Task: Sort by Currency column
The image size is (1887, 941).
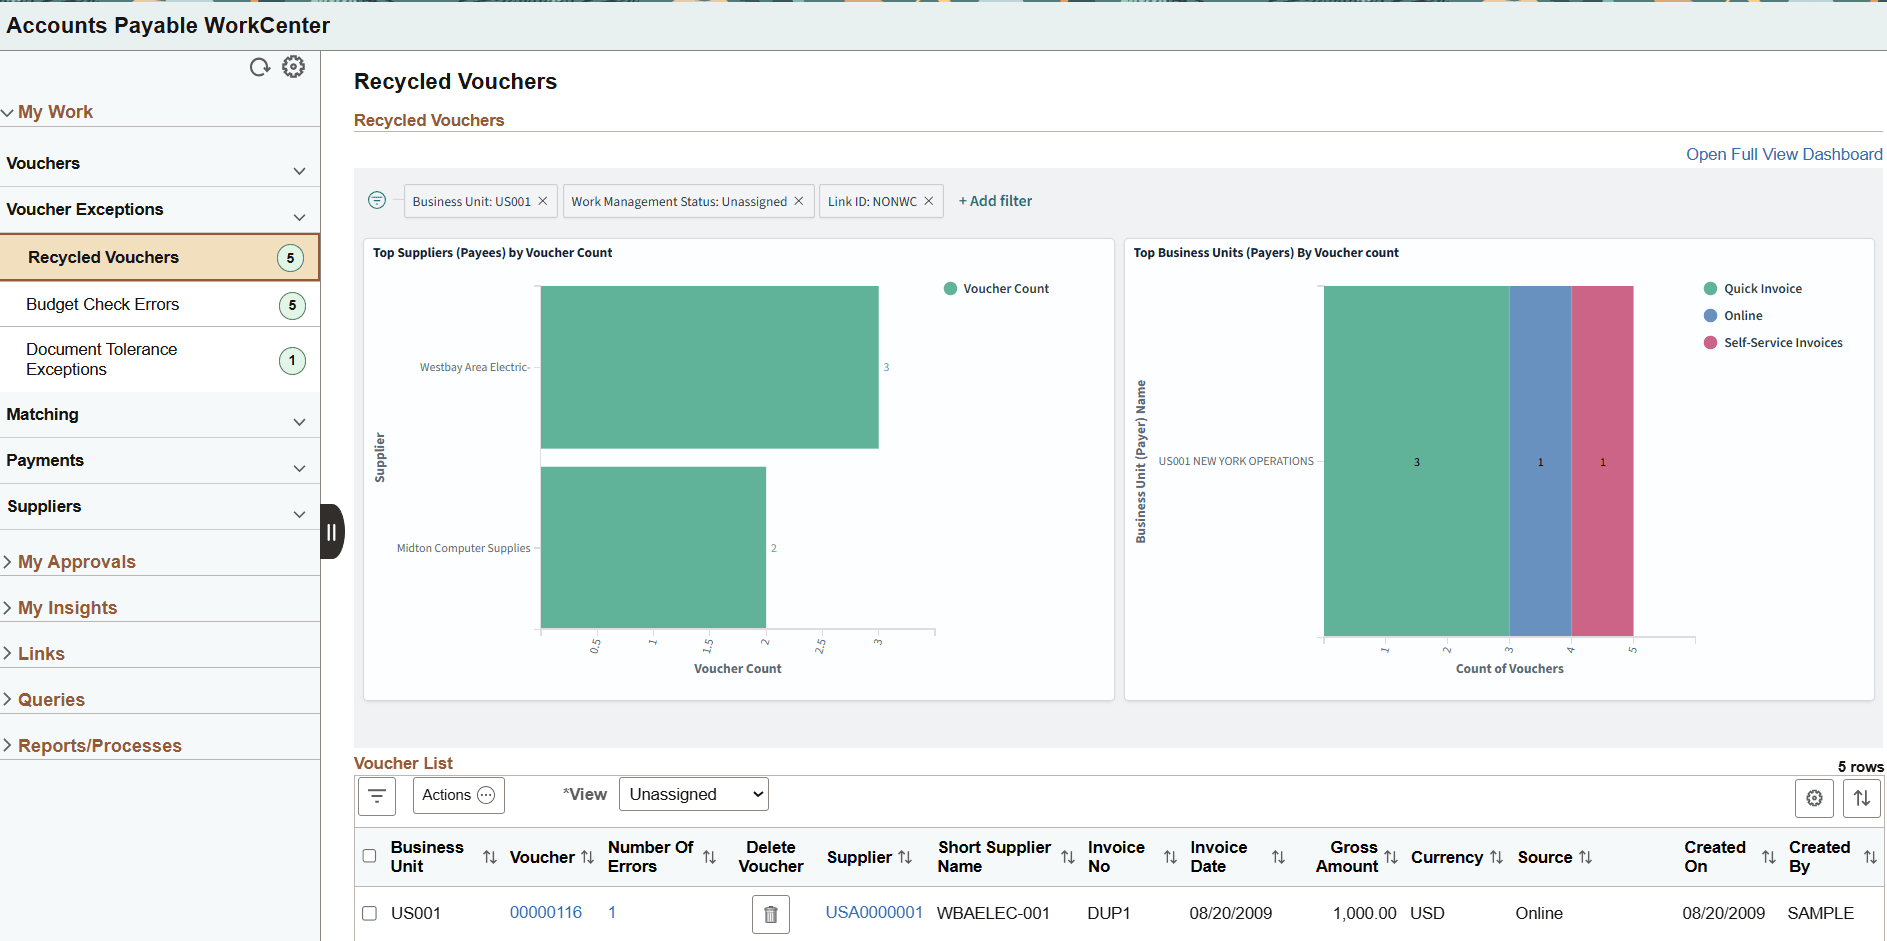Action: 1496,857
